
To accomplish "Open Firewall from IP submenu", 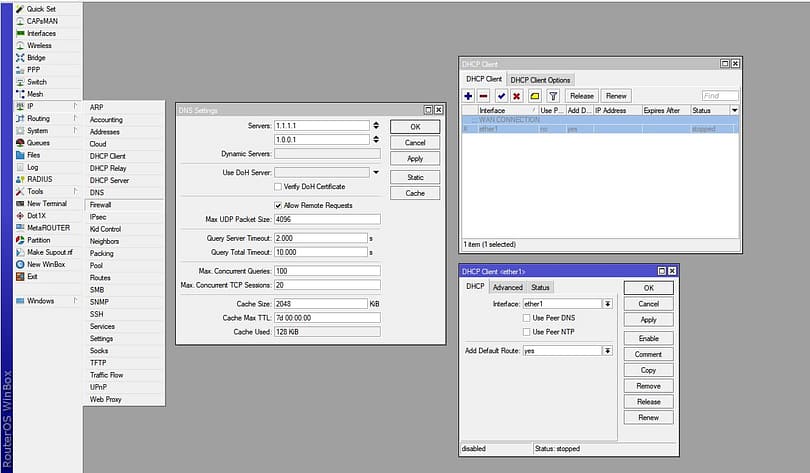I will tap(123, 205).
